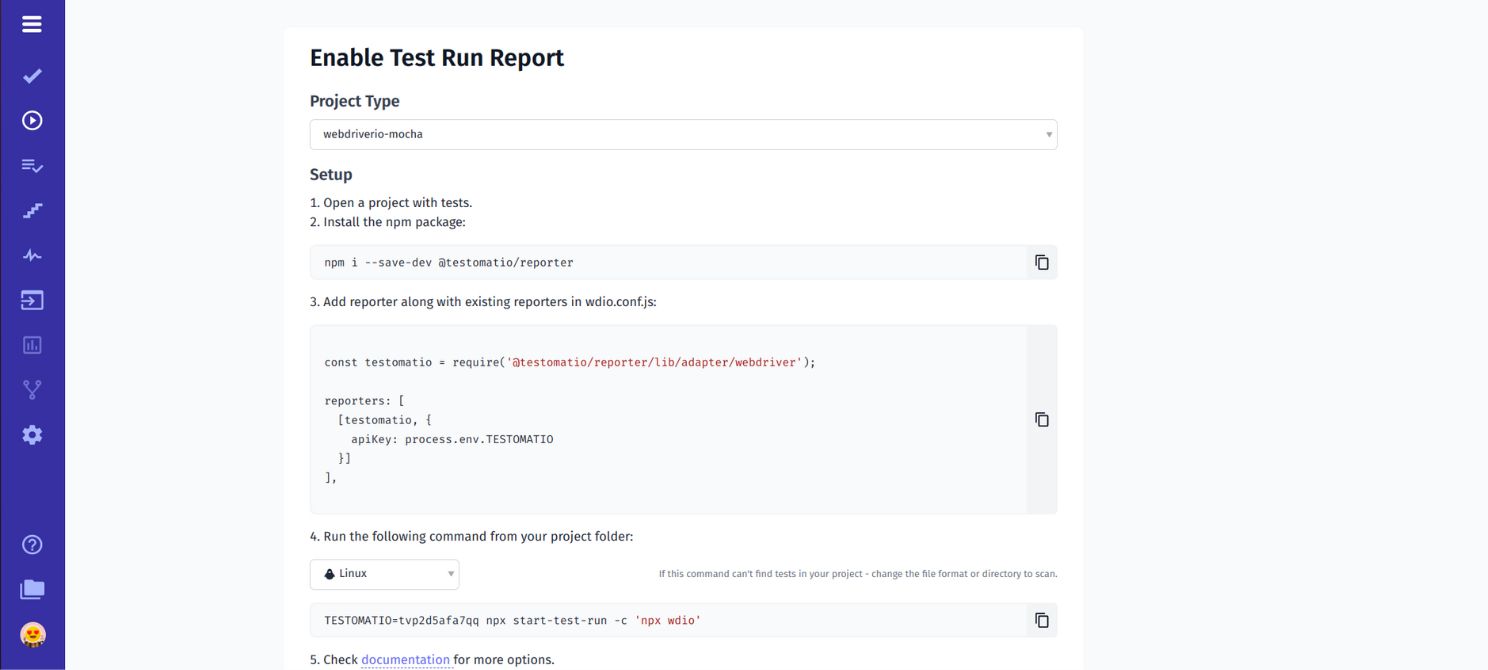The height and width of the screenshot is (670, 1488).
Task: Open the Analytics chart icon in sidebar
Action: (32, 345)
